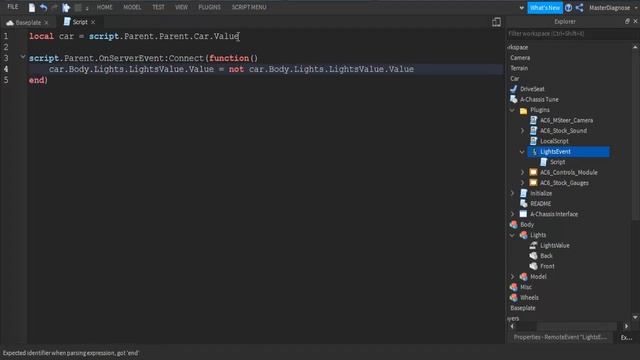
Task: Expand AC6_Stock_Sound
Action: click(x=522, y=131)
